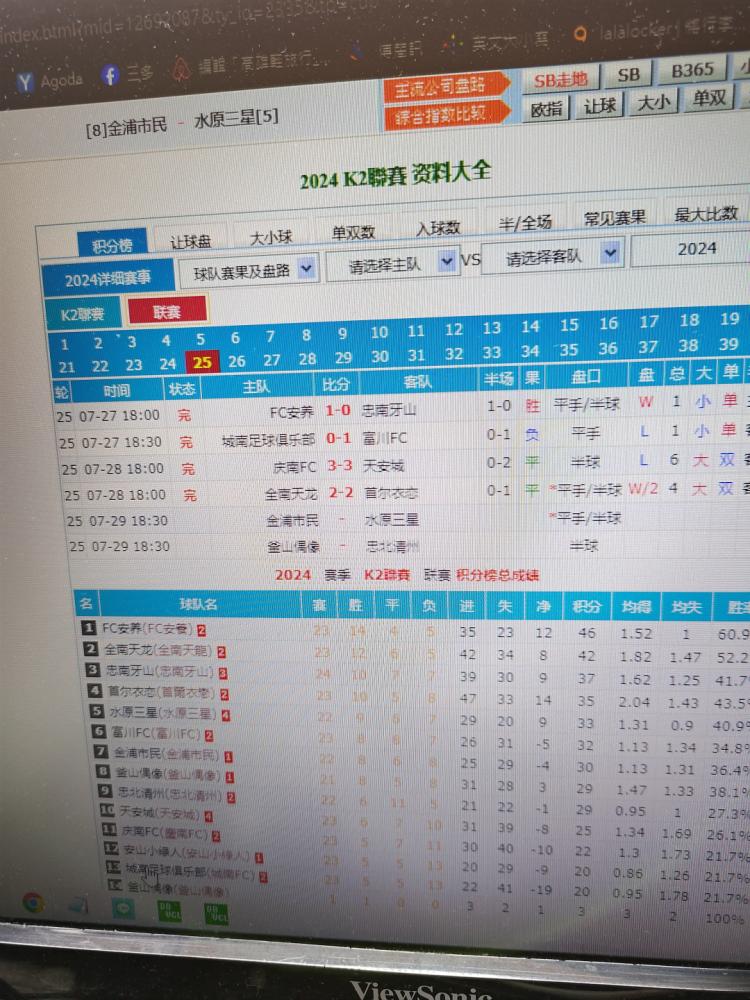
Task: Switch to the 积分榜 tab
Action: click(x=112, y=245)
